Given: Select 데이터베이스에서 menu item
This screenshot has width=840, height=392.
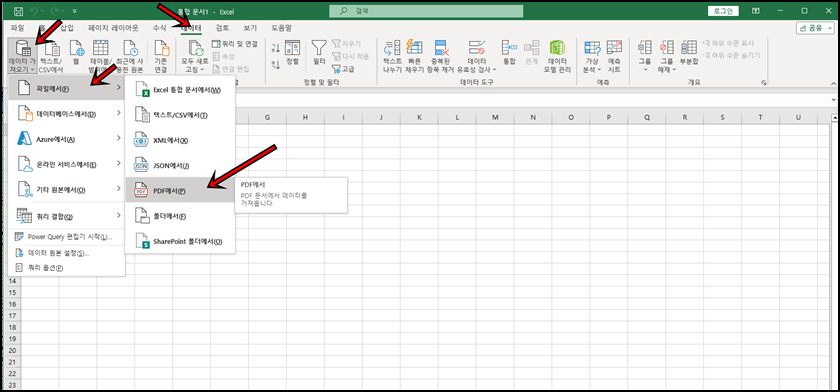Looking at the screenshot, I should coord(66,114).
